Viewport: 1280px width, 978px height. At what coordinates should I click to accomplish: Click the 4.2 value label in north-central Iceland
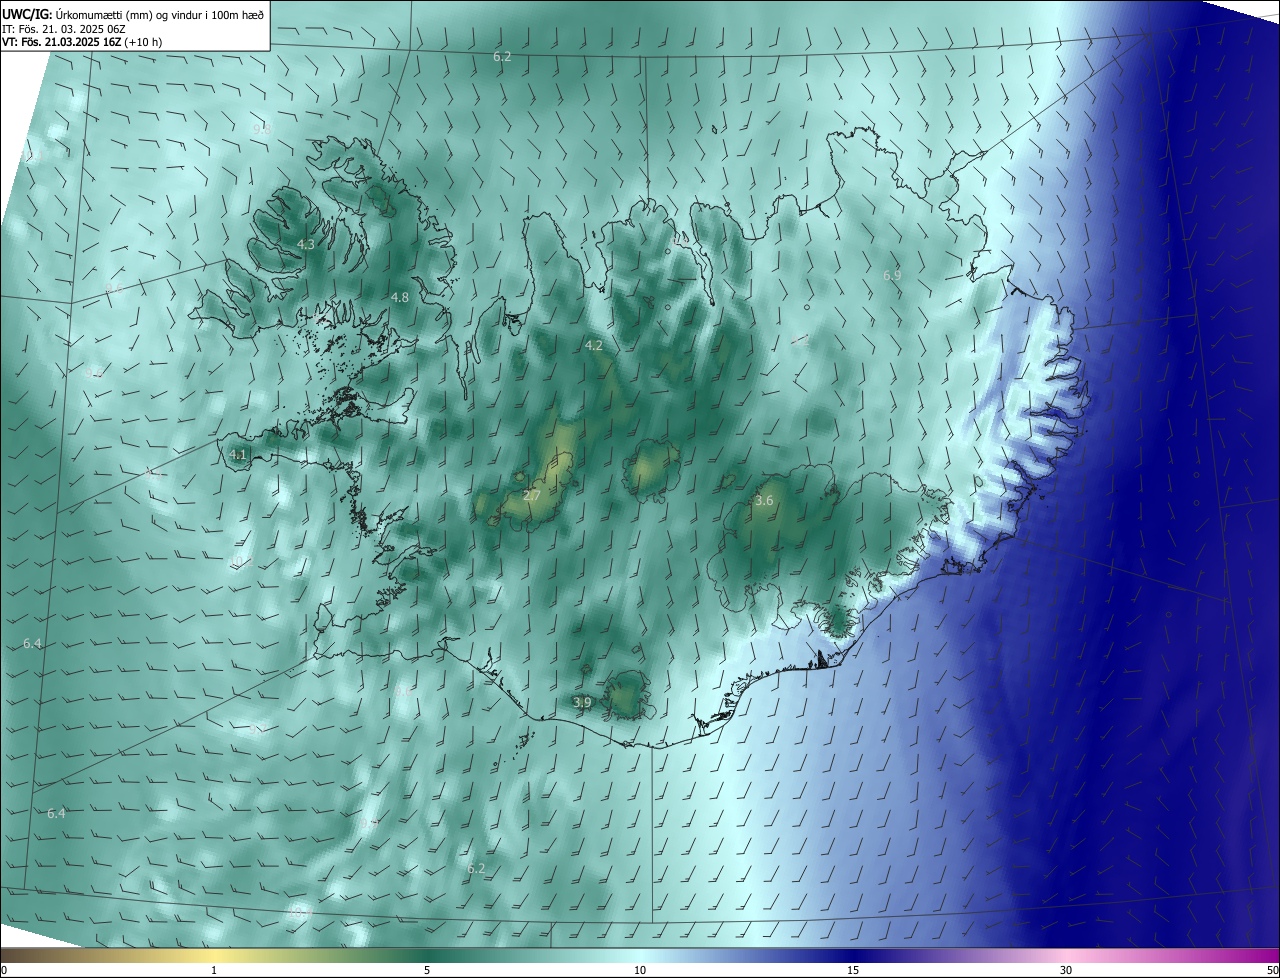594,345
